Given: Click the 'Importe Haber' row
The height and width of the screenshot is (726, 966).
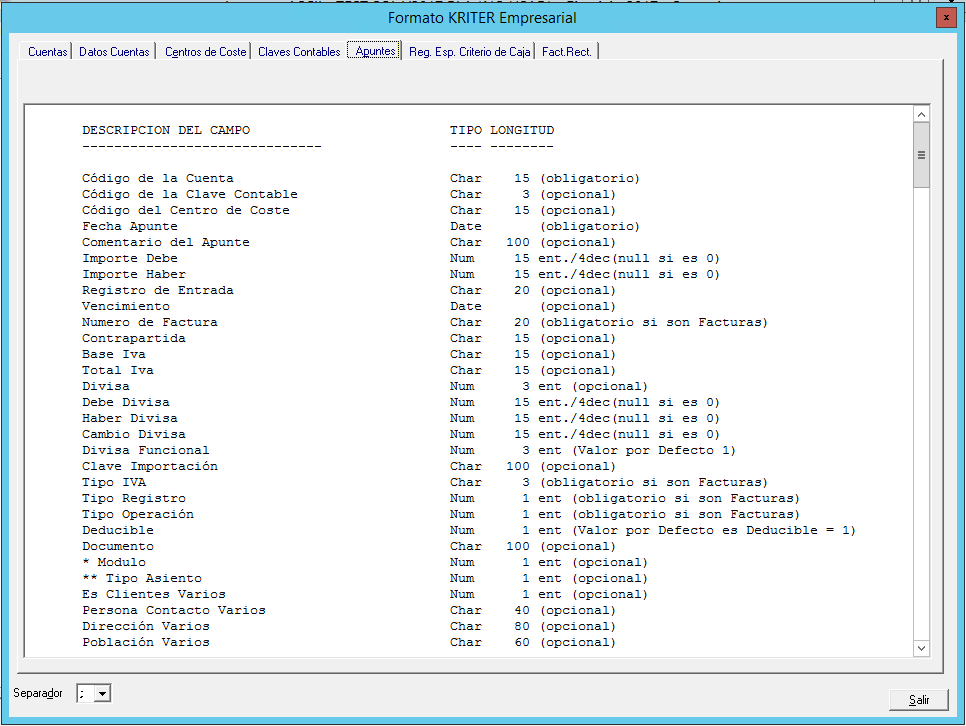Looking at the screenshot, I should tap(401, 274).
